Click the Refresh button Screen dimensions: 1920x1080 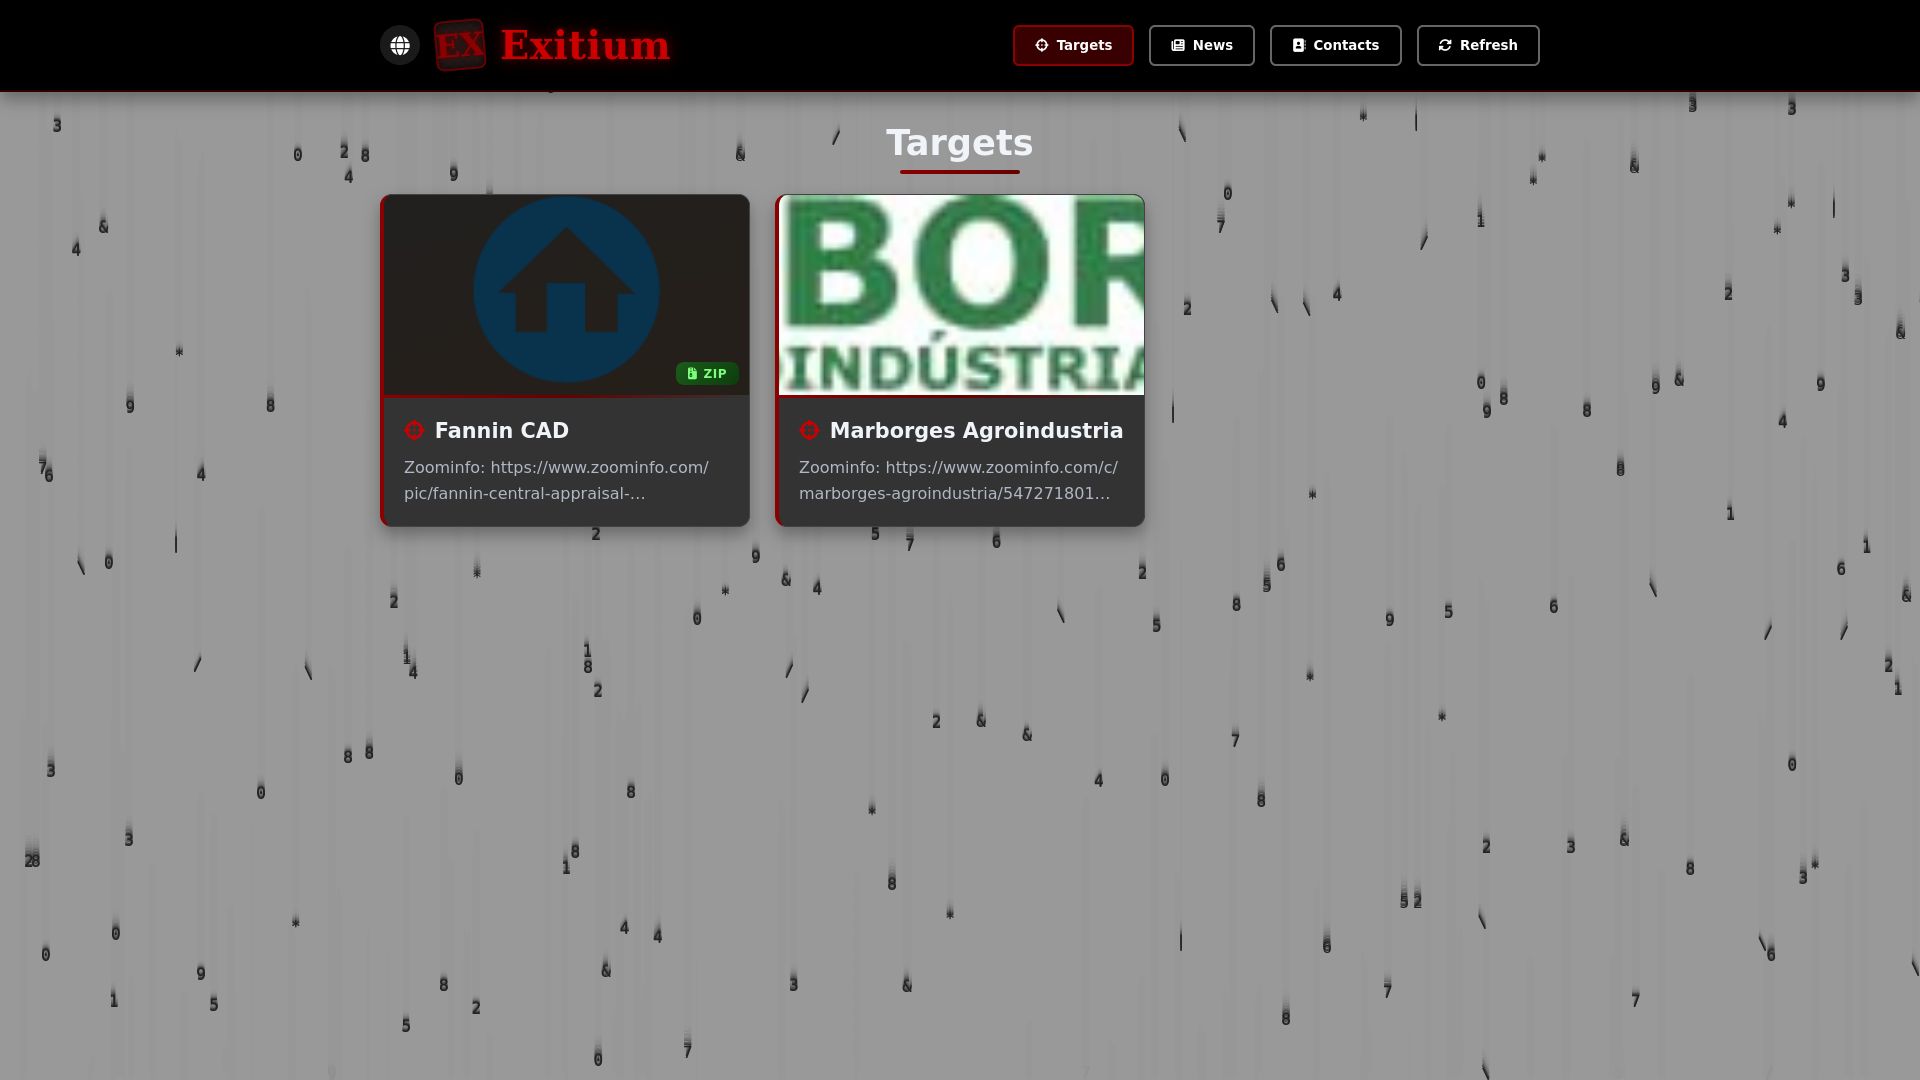[1478, 45]
